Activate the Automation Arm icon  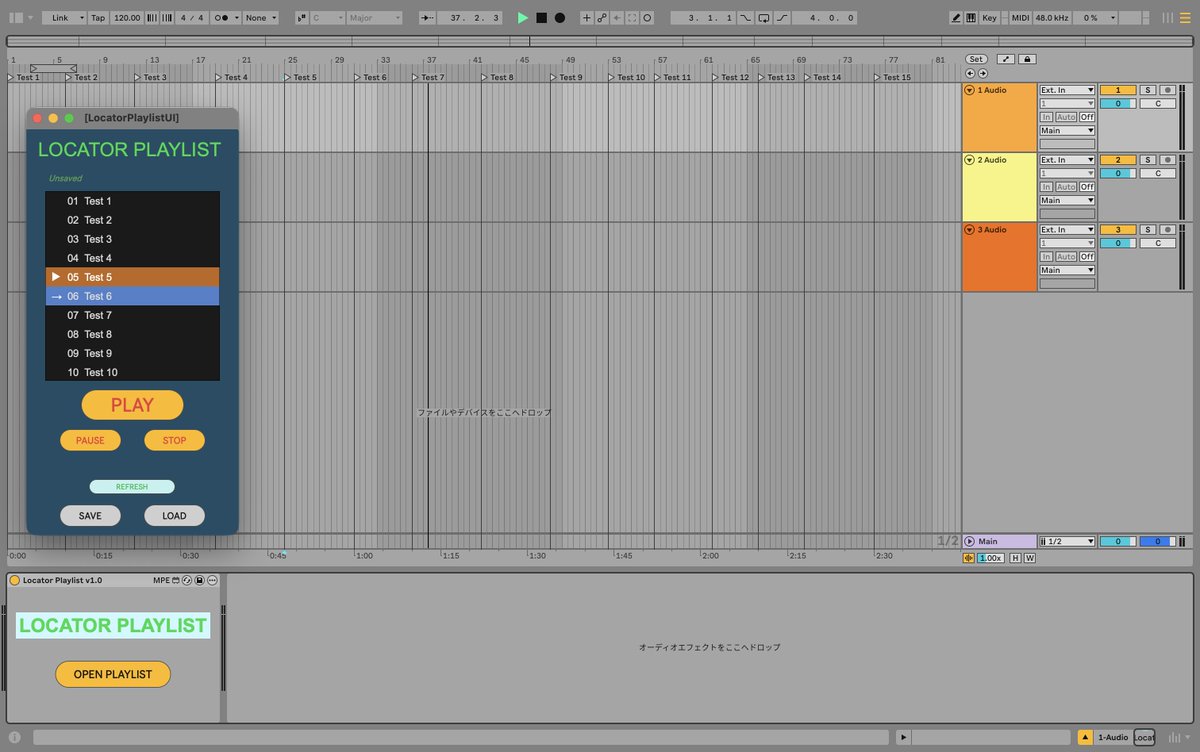(602, 18)
